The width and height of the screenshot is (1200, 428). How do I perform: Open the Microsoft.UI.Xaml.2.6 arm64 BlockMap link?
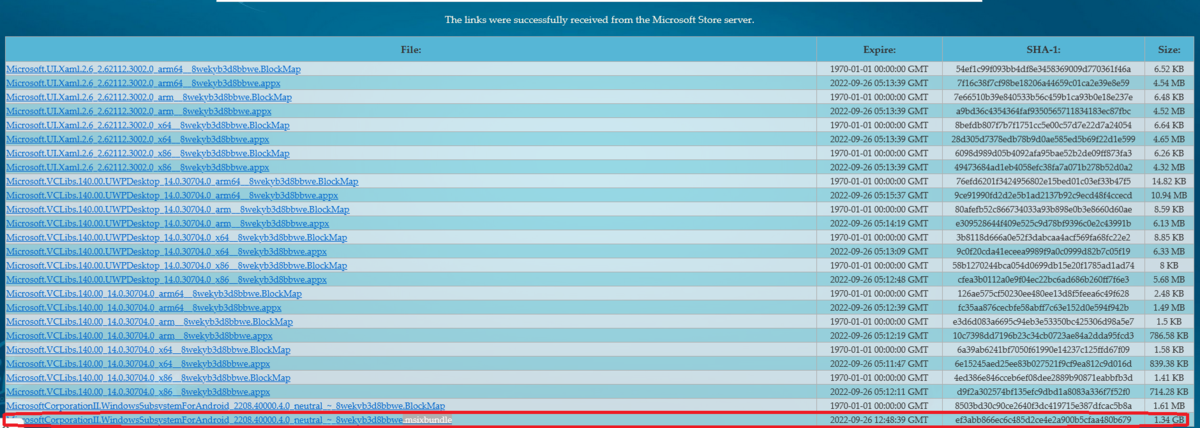pos(153,69)
